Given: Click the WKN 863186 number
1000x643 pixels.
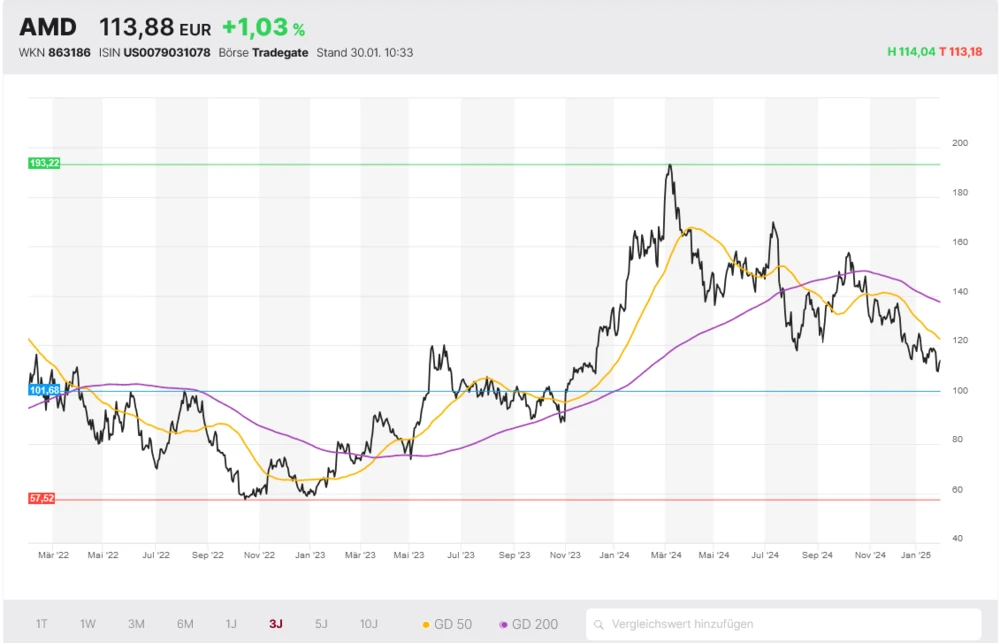Looking at the screenshot, I should [72, 52].
